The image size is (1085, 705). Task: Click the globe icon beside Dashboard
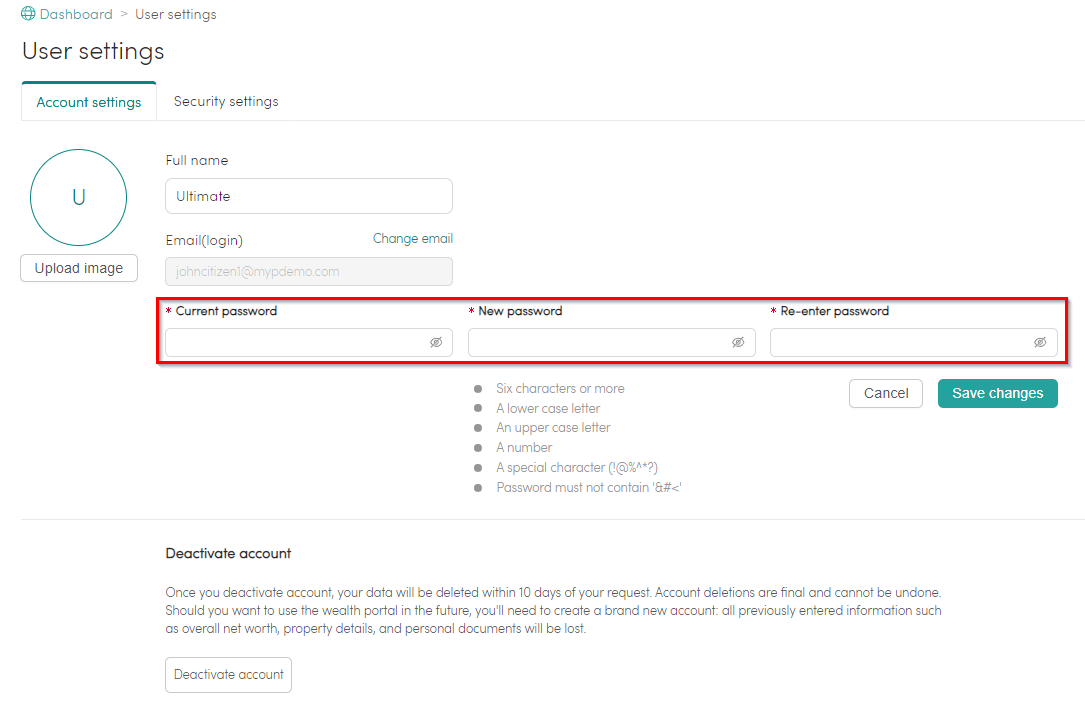coord(28,13)
